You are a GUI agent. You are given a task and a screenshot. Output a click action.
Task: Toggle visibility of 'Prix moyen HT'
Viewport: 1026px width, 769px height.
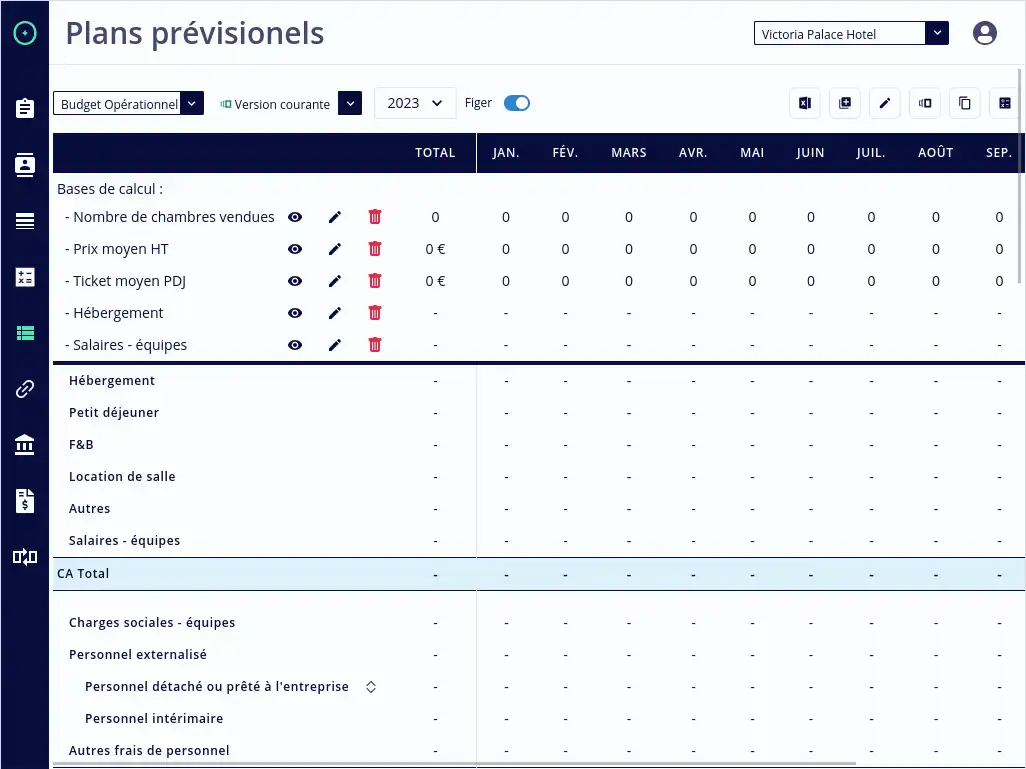294,248
